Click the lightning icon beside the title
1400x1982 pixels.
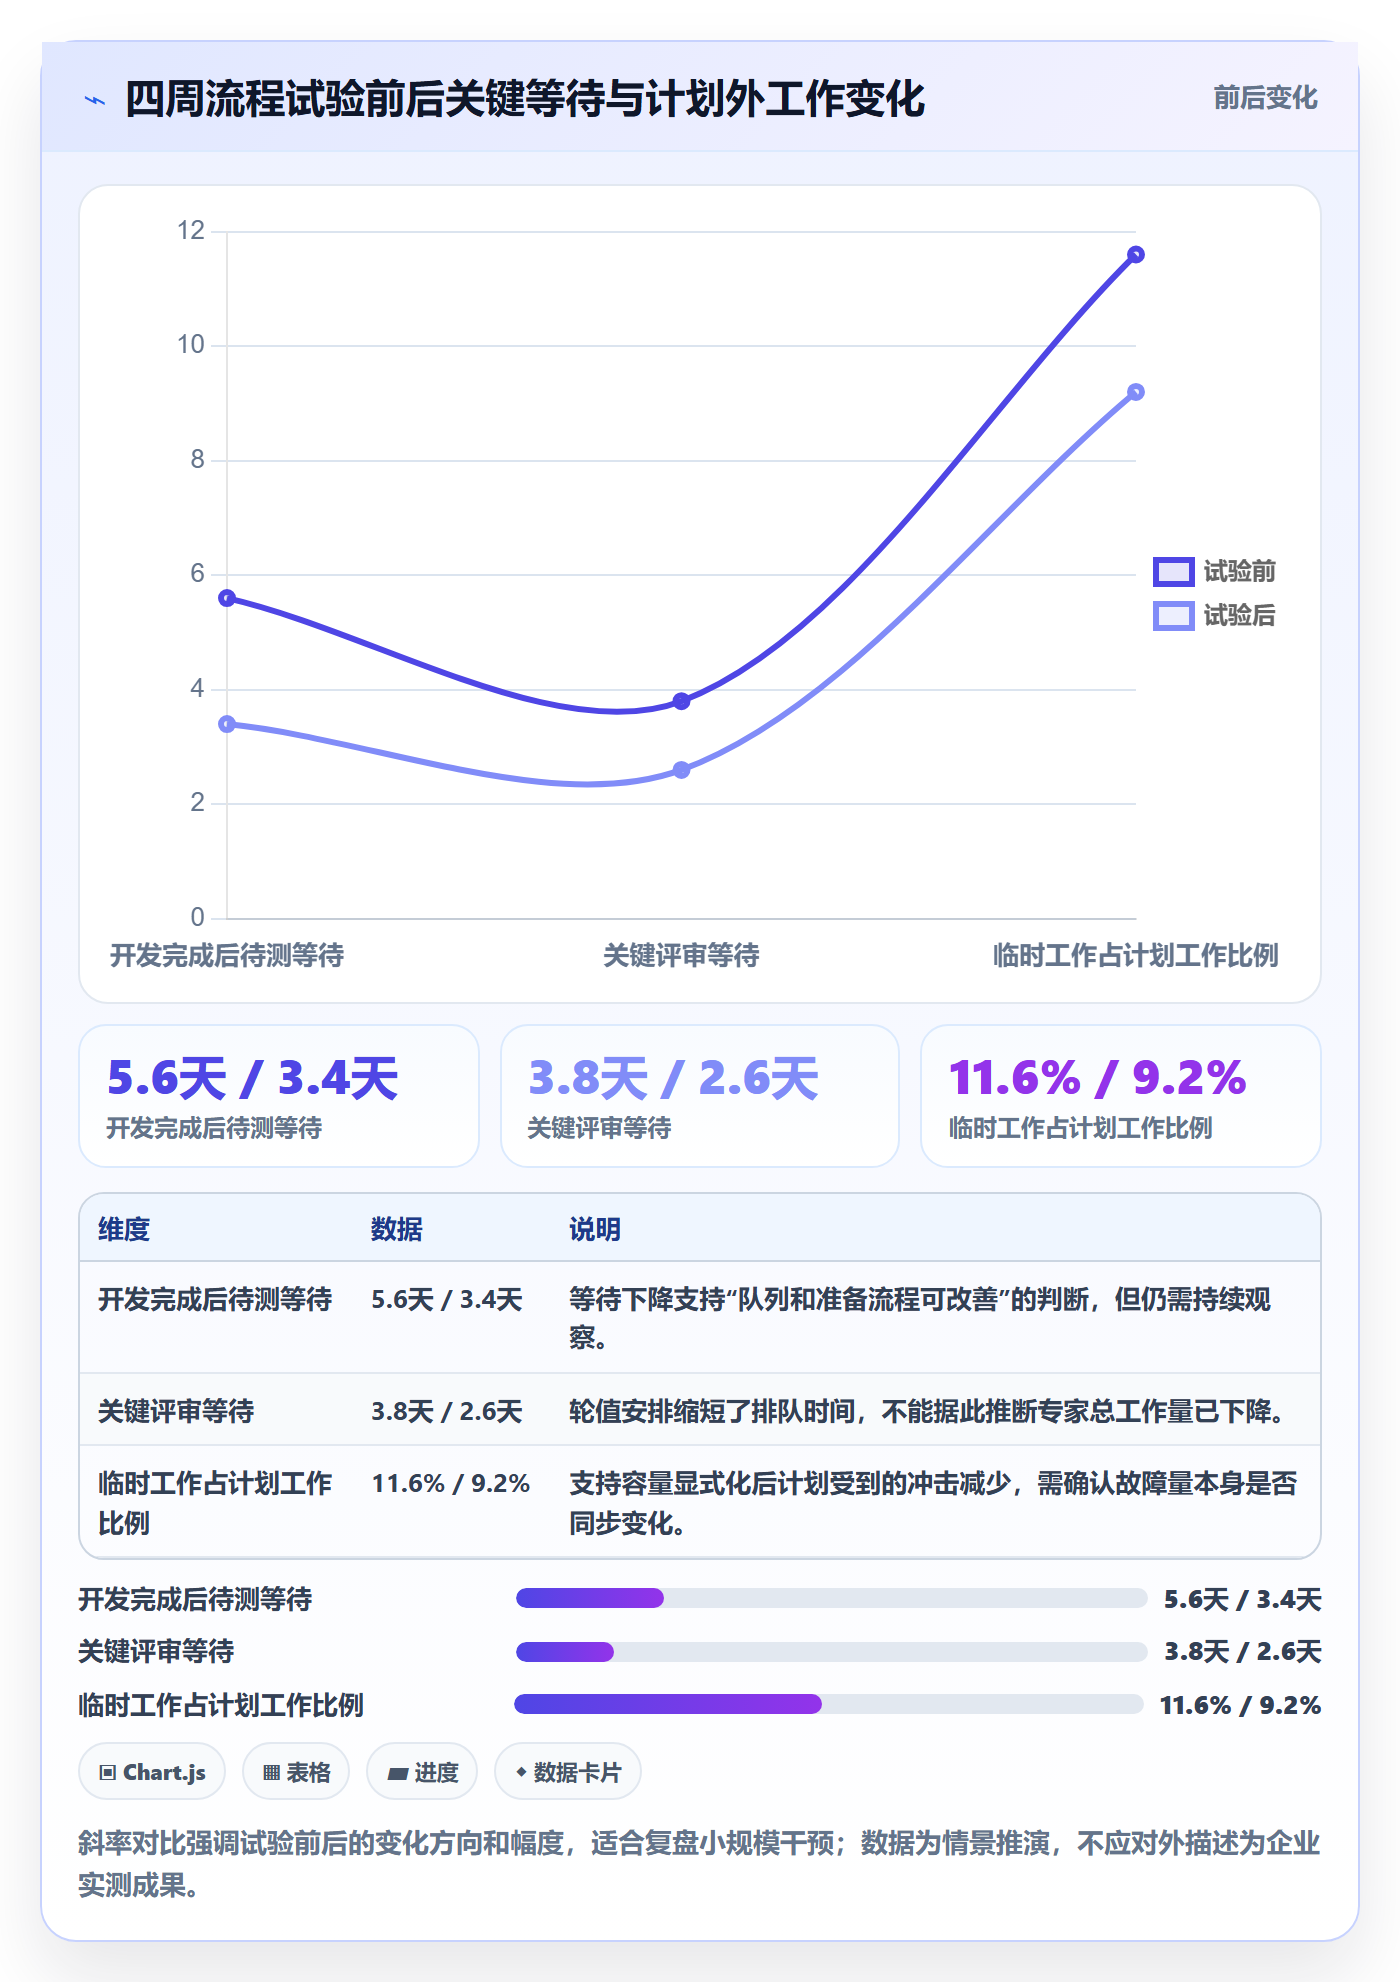(x=95, y=100)
